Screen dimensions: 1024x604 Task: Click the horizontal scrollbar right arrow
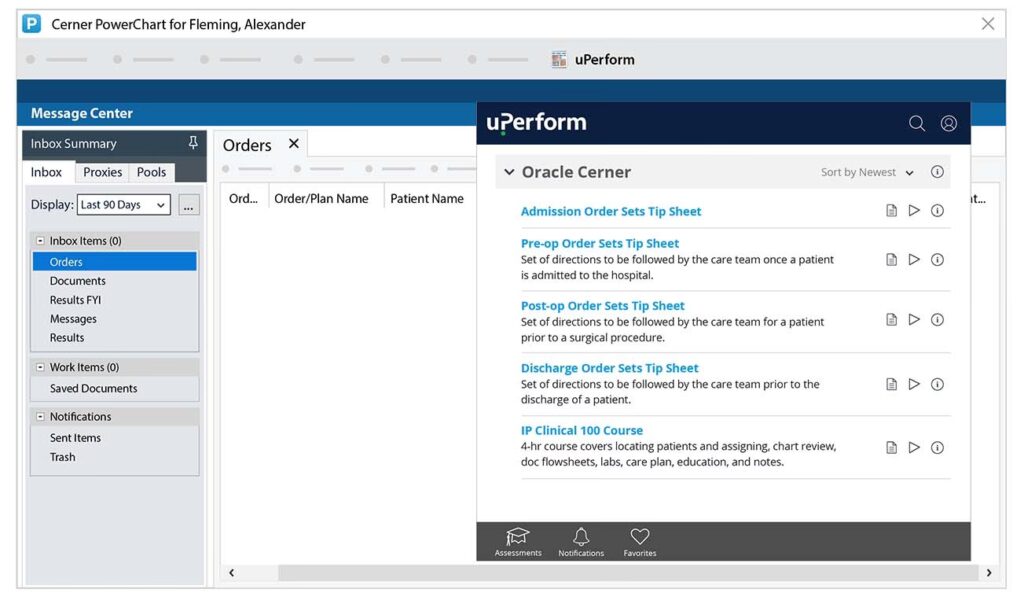pyautogui.click(x=988, y=573)
